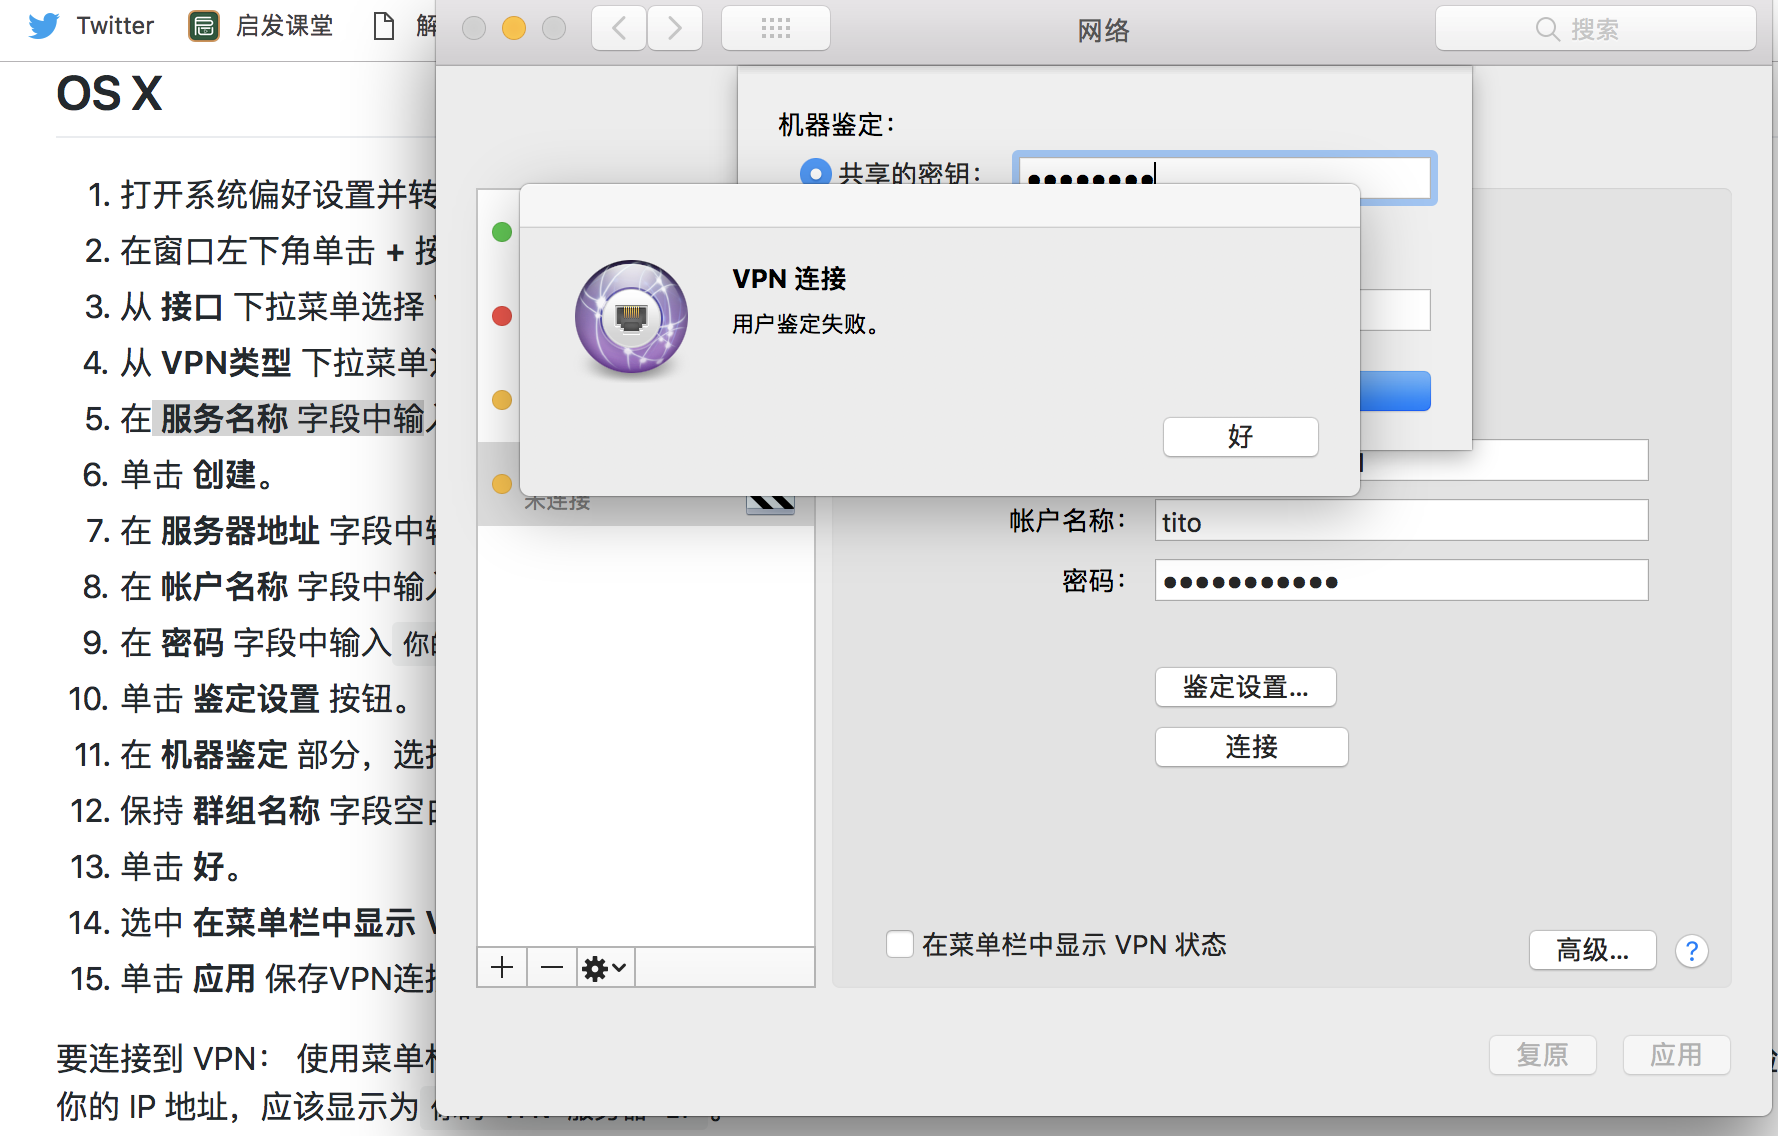The height and width of the screenshot is (1136, 1778).
Task: Go forward with the right arrow
Action: 674,28
